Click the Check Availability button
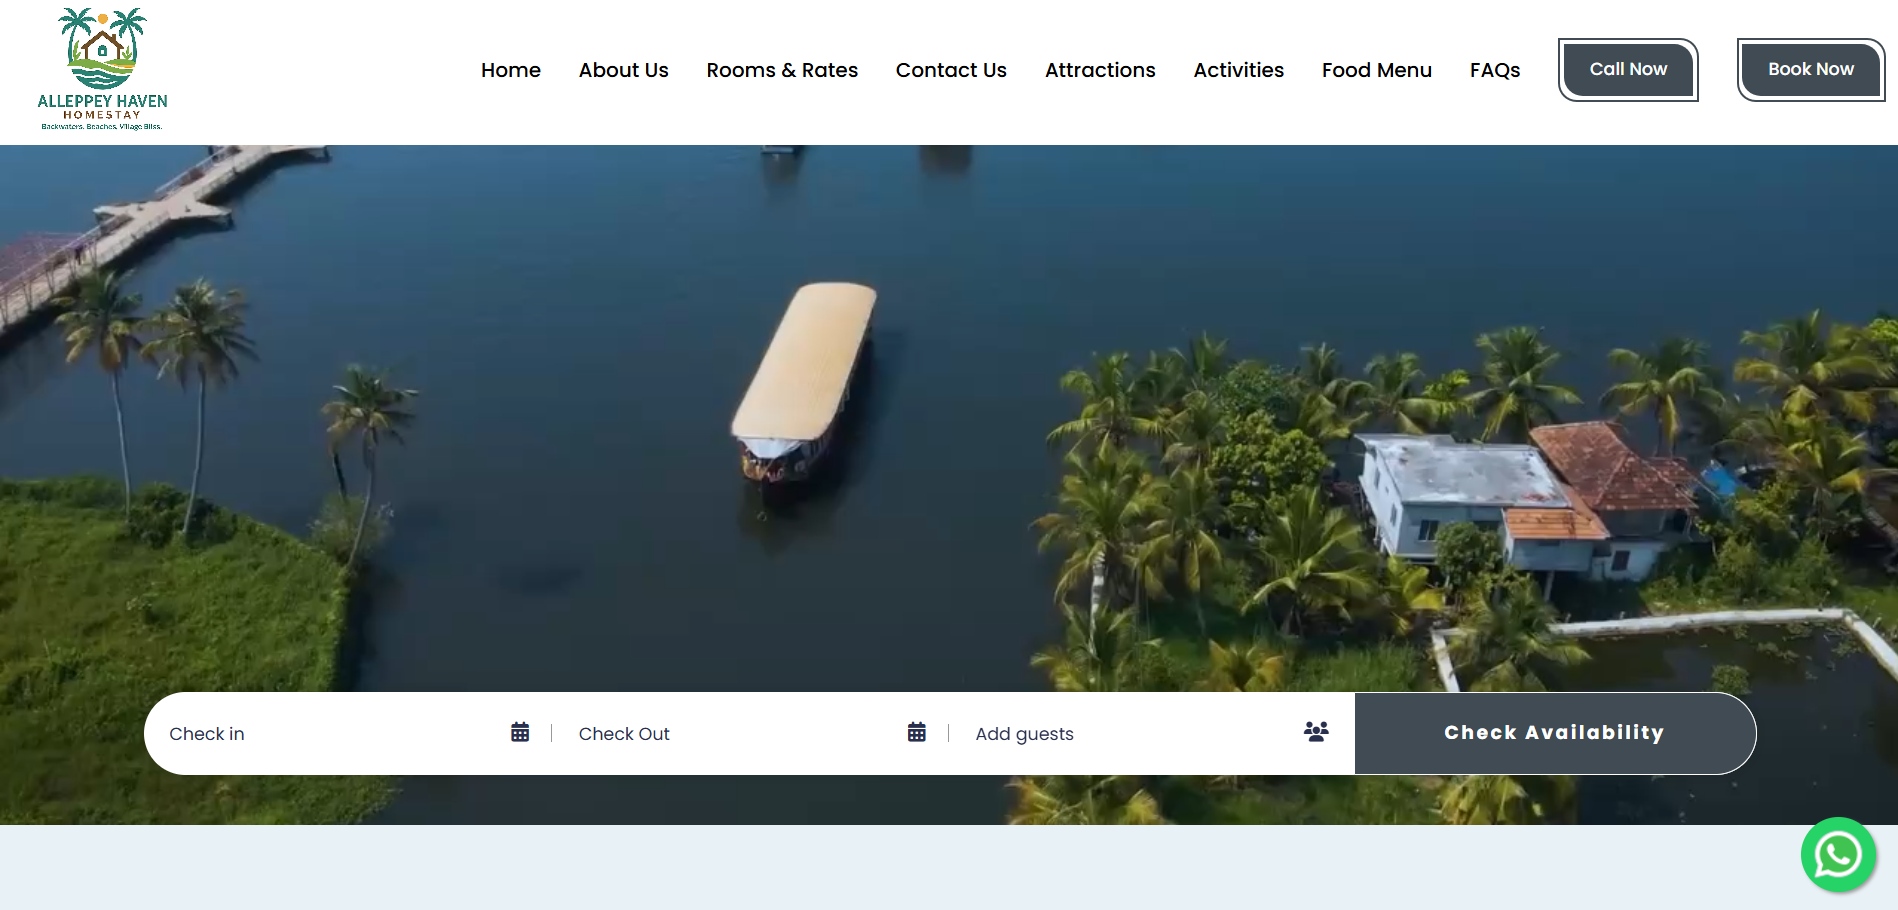This screenshot has height=910, width=1898. pos(1554,733)
